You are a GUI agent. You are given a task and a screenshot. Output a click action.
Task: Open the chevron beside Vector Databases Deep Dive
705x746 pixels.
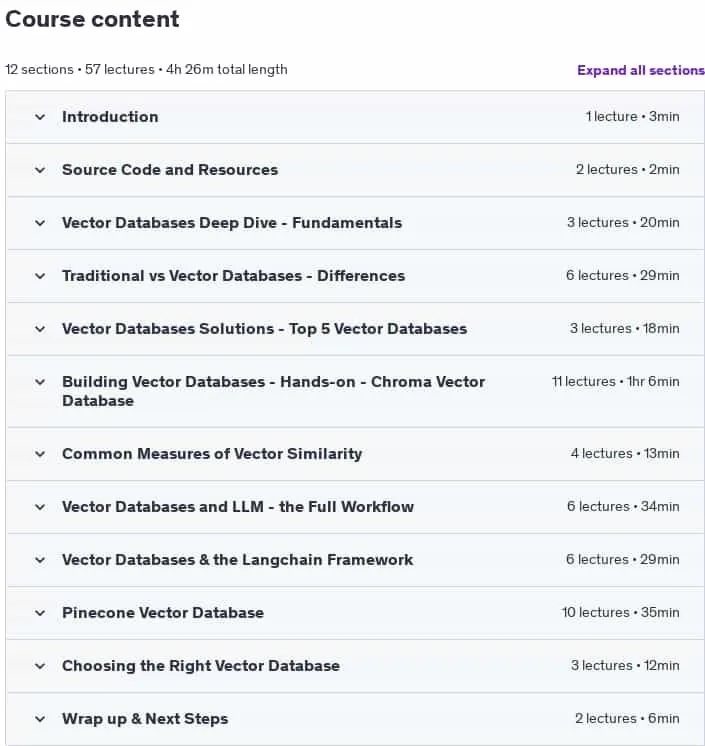pyautogui.click(x=40, y=223)
